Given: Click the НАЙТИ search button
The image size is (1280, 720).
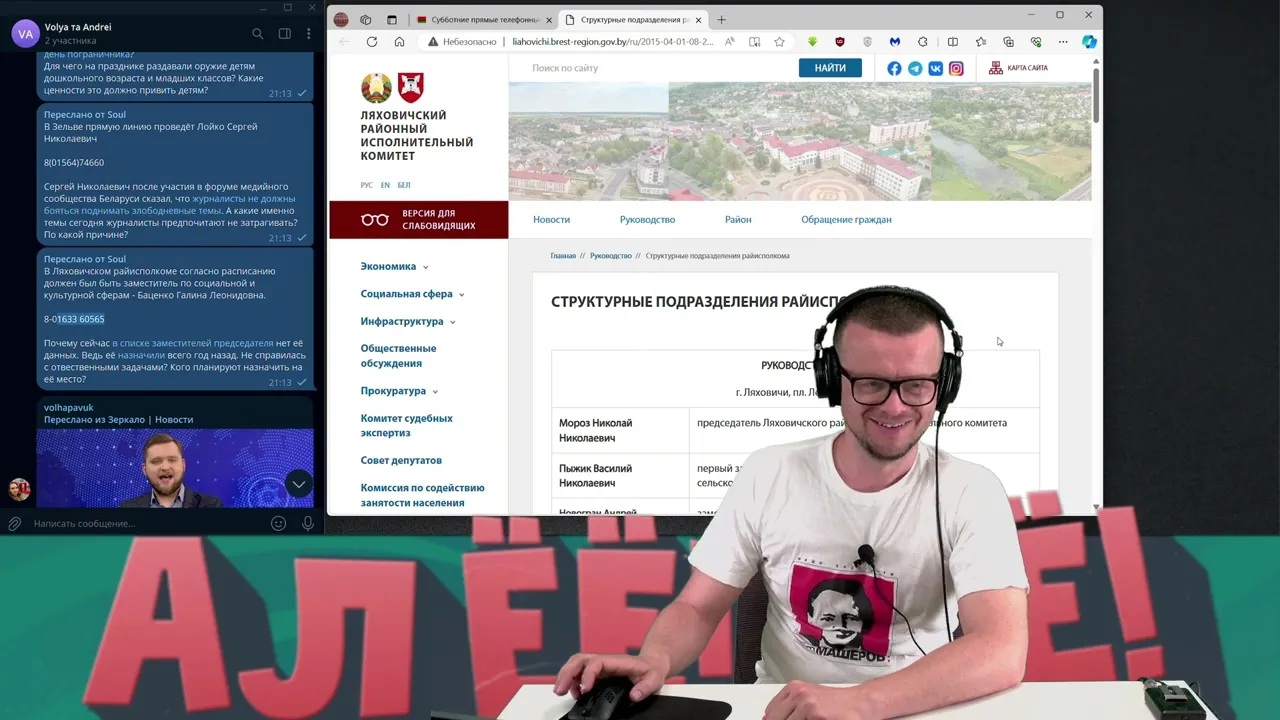Looking at the screenshot, I should point(830,68).
